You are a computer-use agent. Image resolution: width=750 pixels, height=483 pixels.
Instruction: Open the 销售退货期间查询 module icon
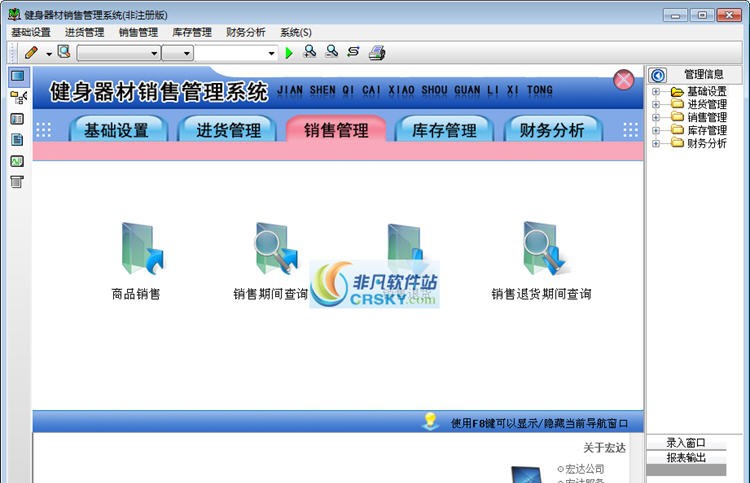point(544,248)
